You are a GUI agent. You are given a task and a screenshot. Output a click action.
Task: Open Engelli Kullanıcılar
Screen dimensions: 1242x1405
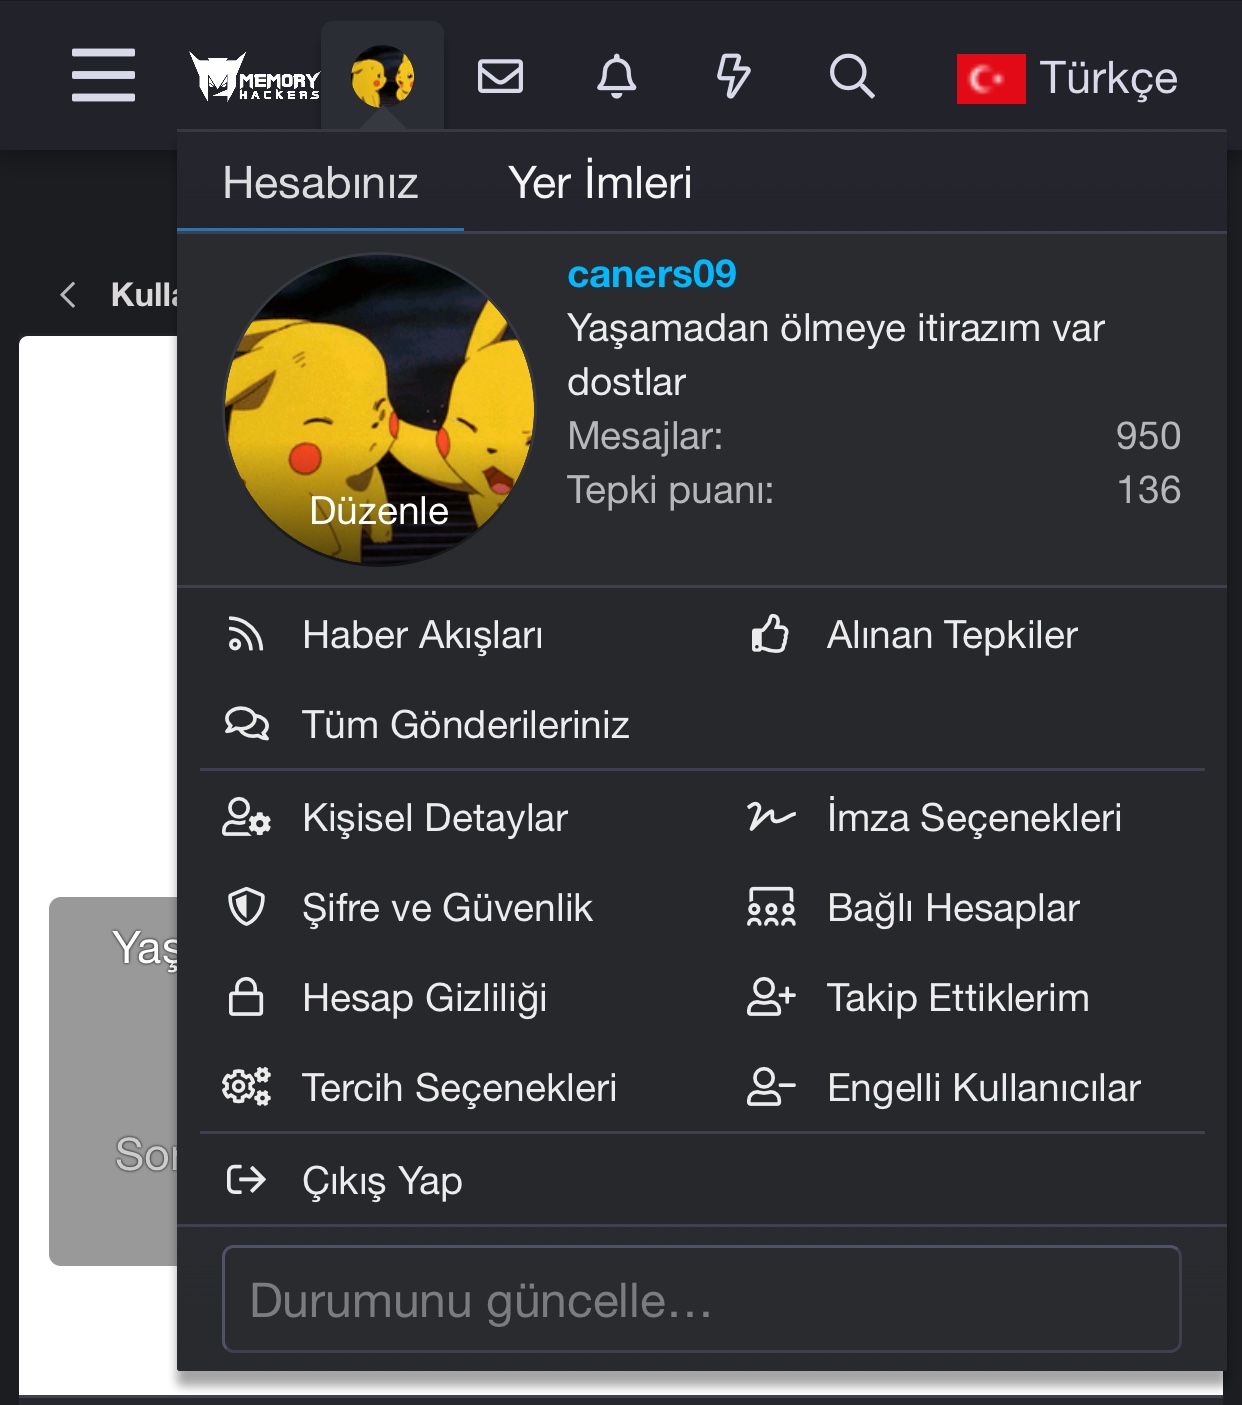tap(983, 1088)
